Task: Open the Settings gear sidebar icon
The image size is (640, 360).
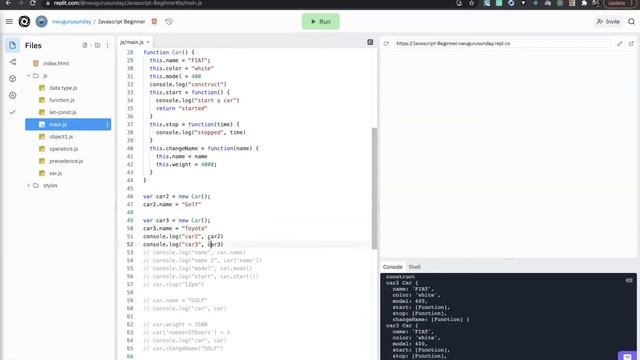Action: click(12, 96)
